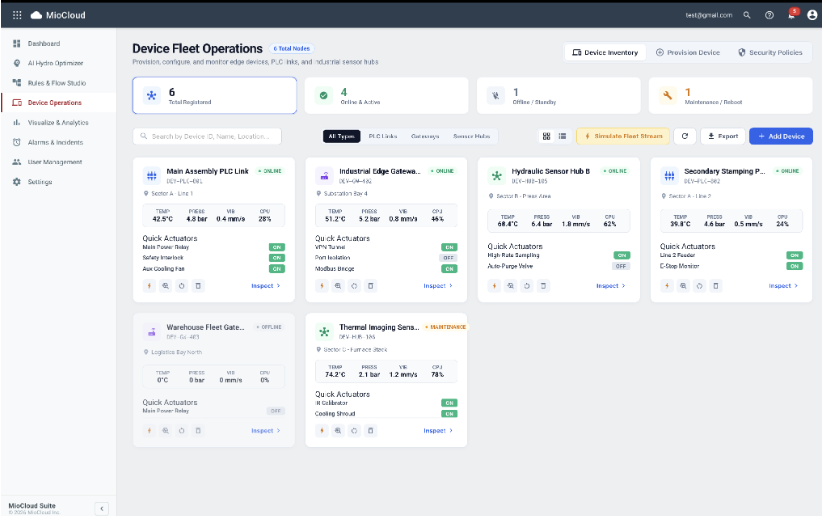This screenshot has height=516, width=822.
Task: Inspect the Warehouse Fleet Gateway device
Action: (266, 431)
